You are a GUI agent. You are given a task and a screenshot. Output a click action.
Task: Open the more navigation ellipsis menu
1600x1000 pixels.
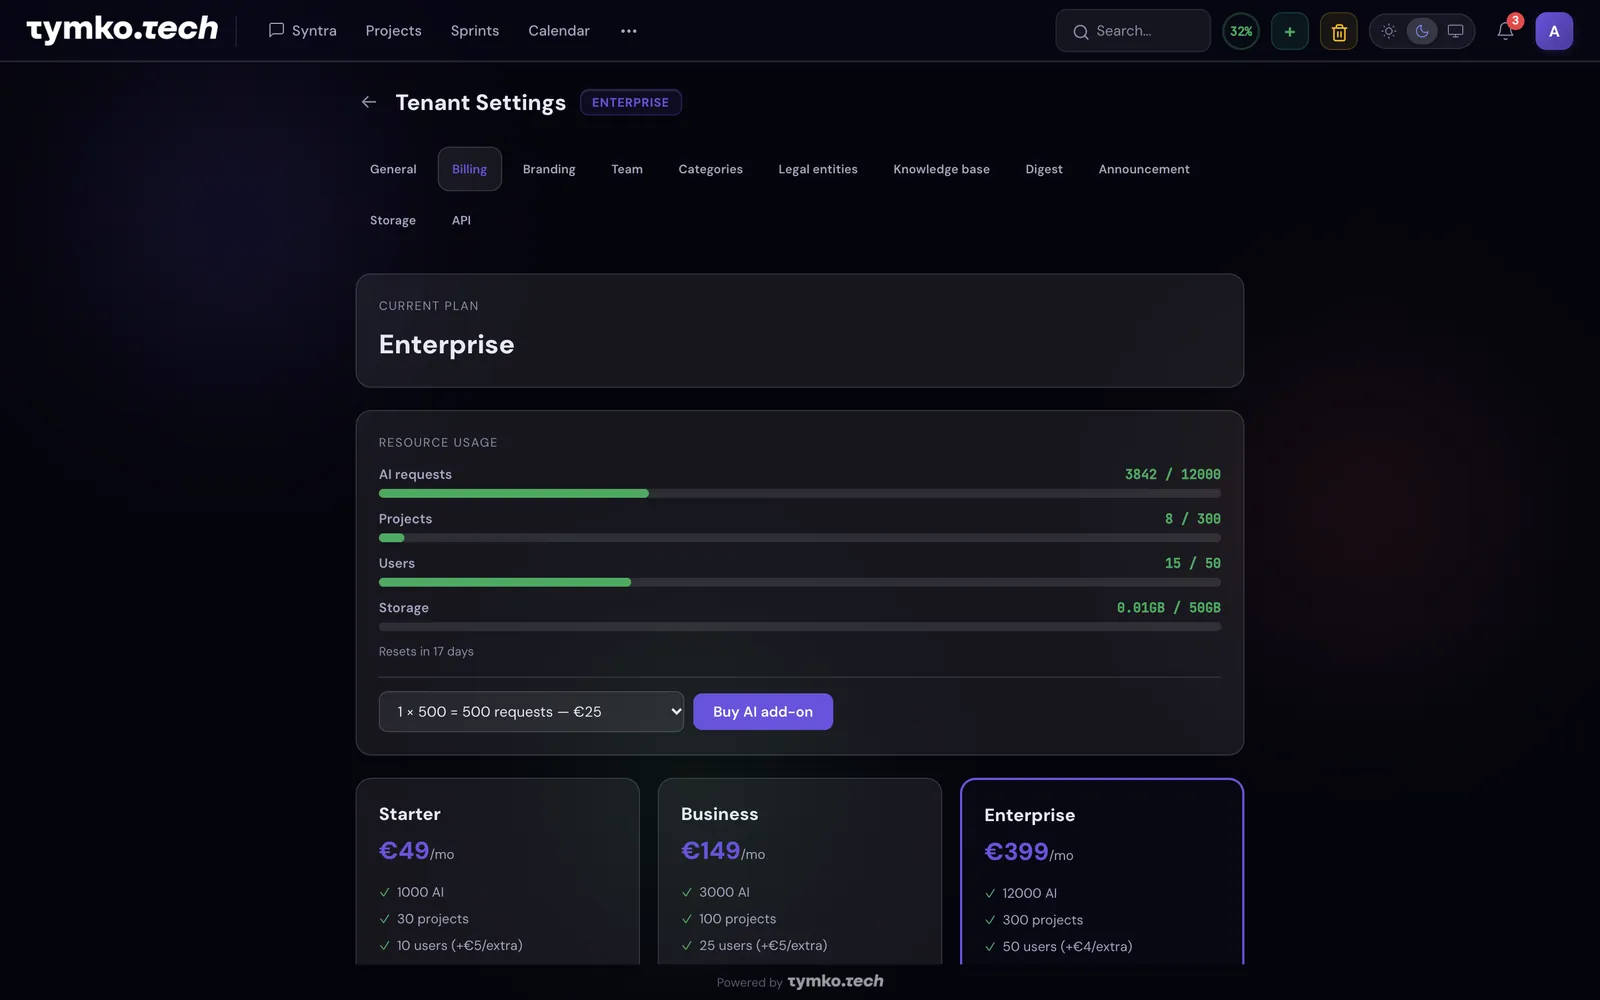tap(628, 31)
